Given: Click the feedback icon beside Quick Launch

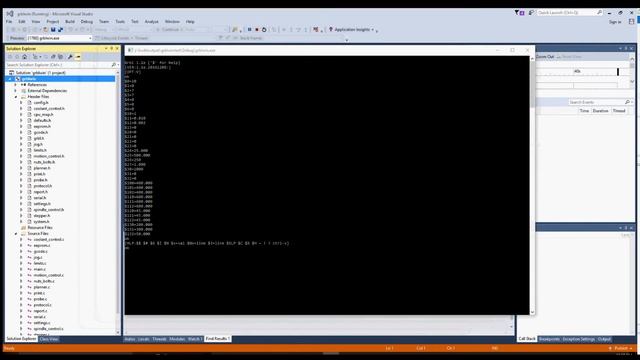Looking at the screenshot, I should 531,13.
